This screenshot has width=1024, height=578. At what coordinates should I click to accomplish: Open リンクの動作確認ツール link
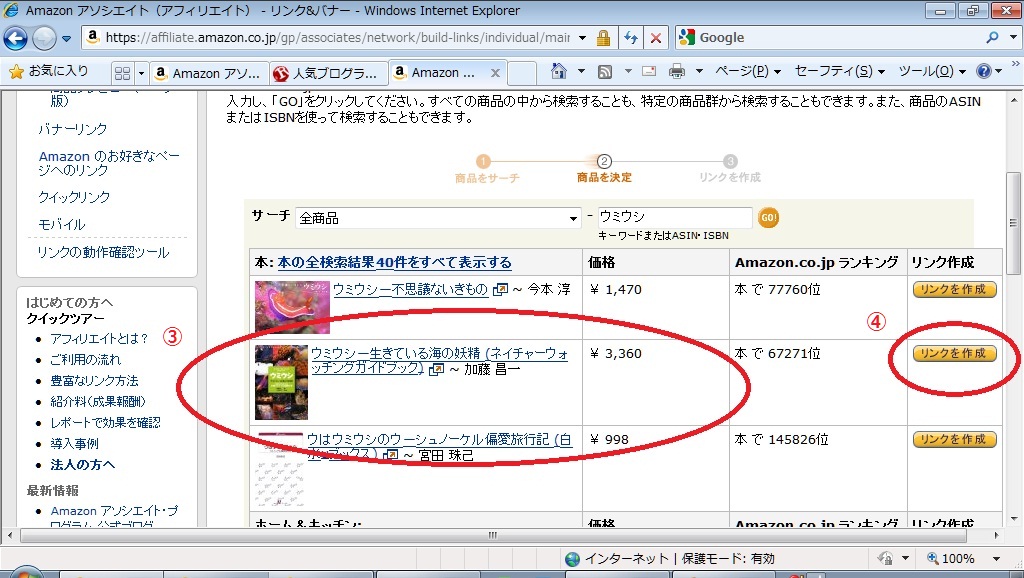pos(103,252)
